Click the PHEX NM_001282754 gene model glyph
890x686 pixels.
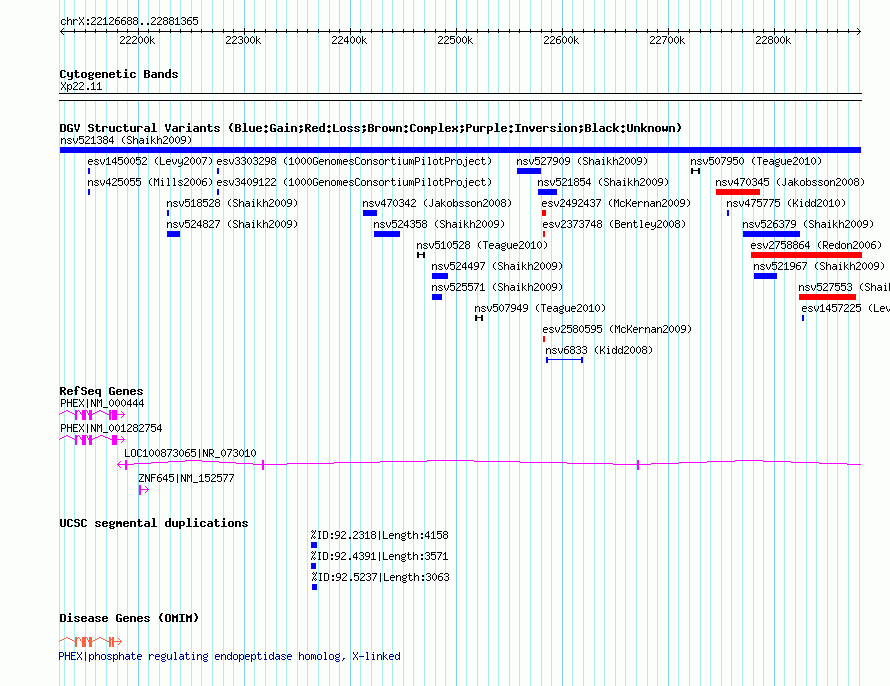click(92, 440)
